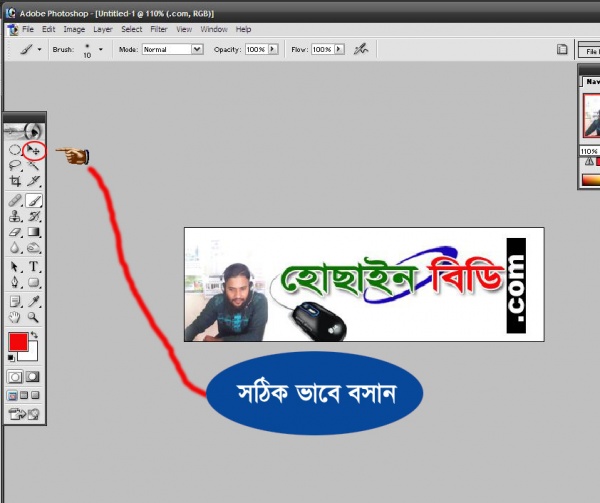600x503 pixels.
Task: Open the View menu
Action: coord(184,29)
